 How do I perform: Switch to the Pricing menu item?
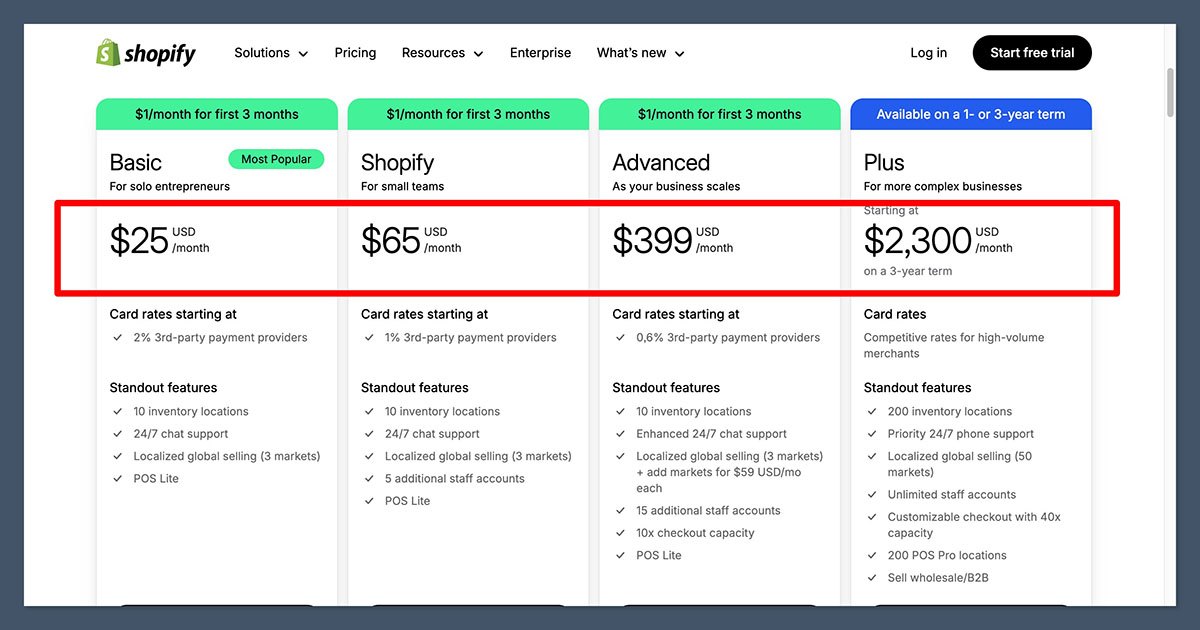[x=355, y=52]
